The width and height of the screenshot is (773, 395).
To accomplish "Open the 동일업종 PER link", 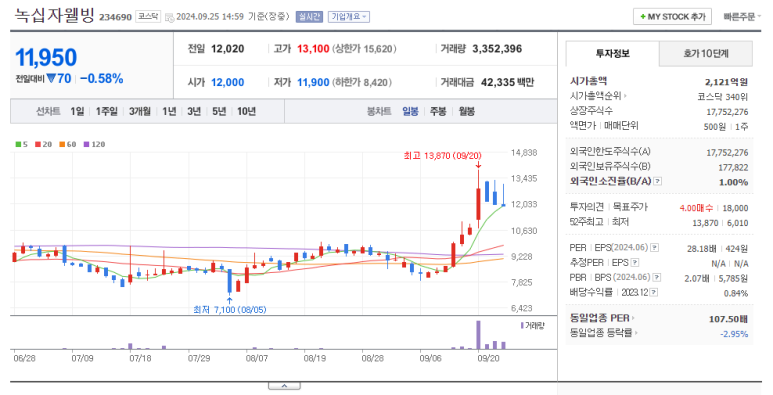I will coord(602,318).
